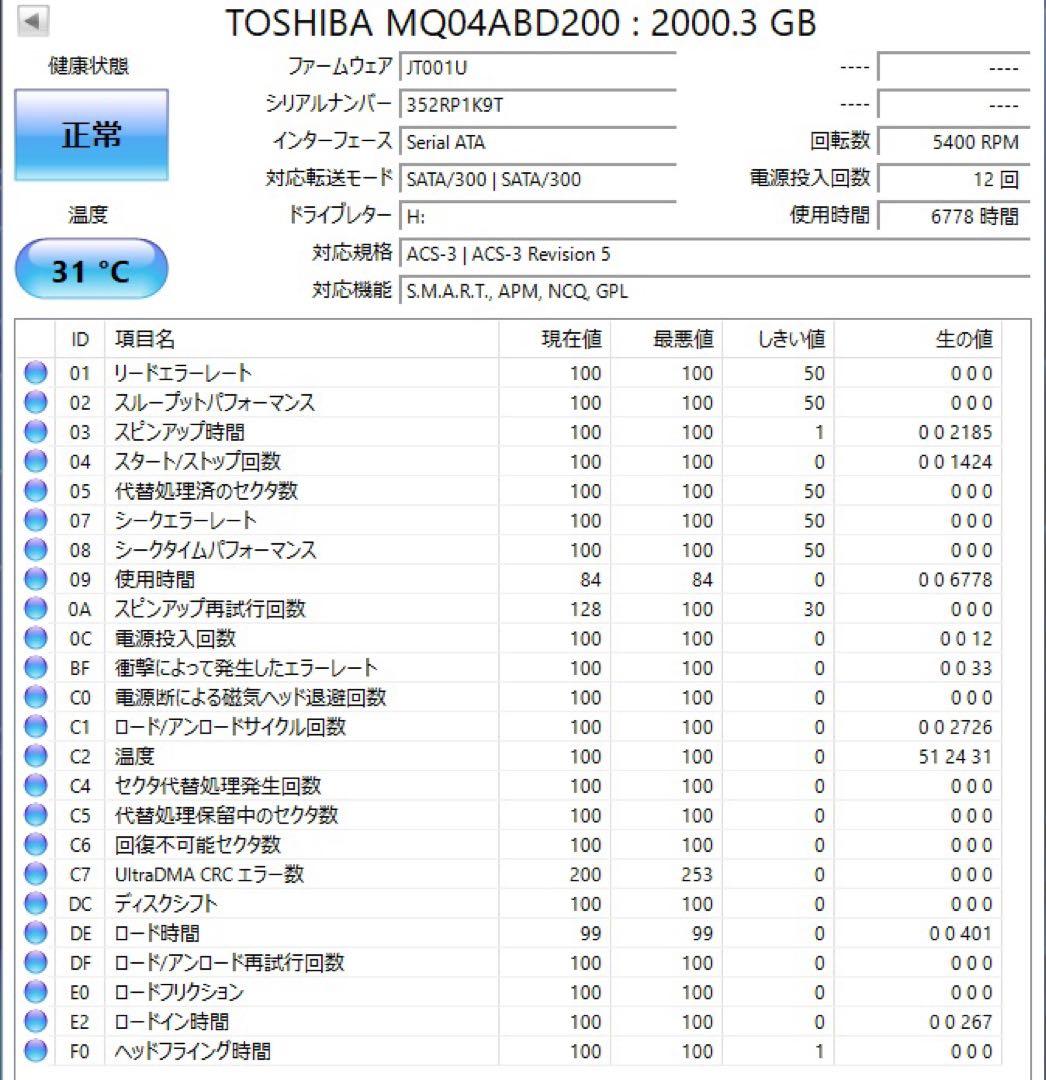
Task: Select worst value 253 in row C7
Action: [x=697, y=874]
